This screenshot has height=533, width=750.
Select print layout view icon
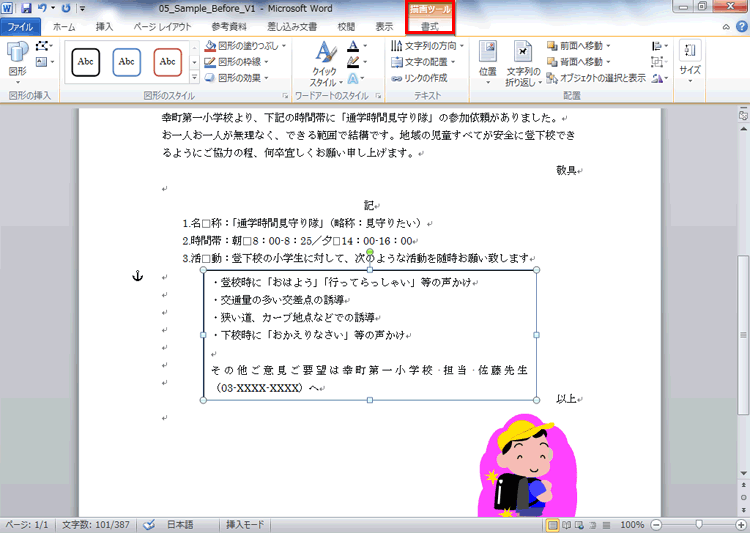pyautogui.click(x=552, y=525)
